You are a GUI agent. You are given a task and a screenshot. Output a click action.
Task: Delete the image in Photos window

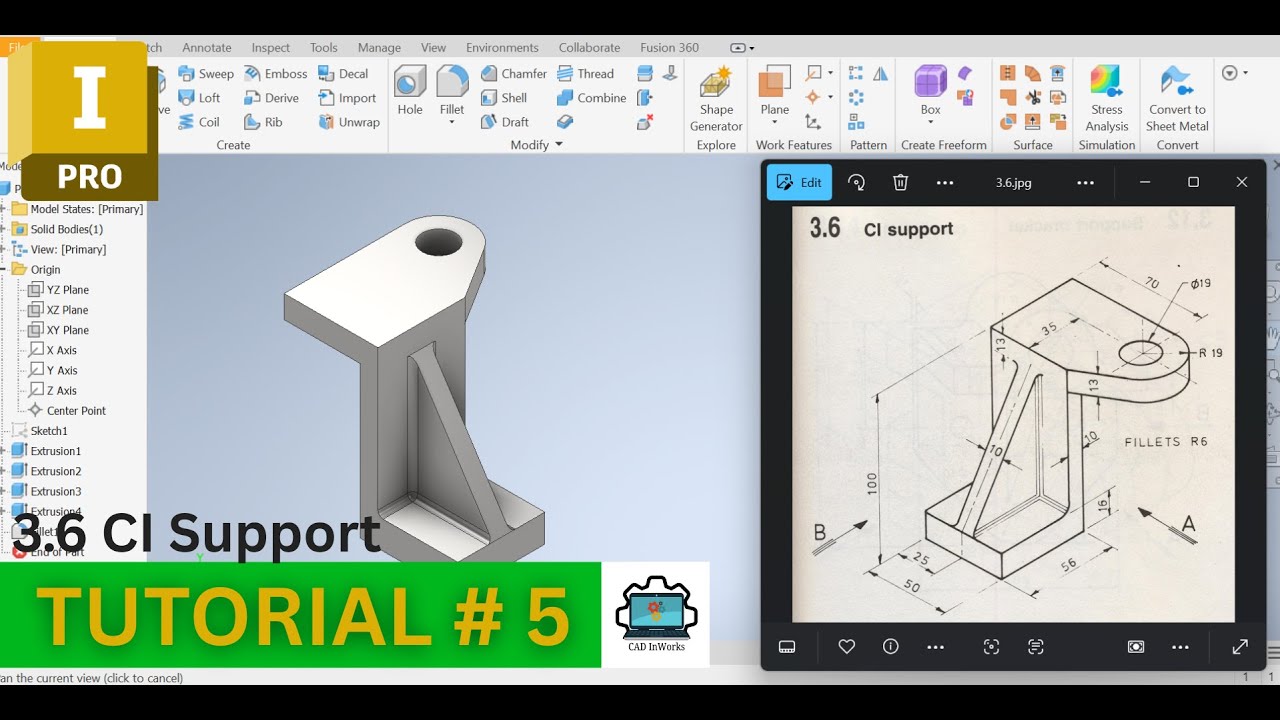point(900,182)
